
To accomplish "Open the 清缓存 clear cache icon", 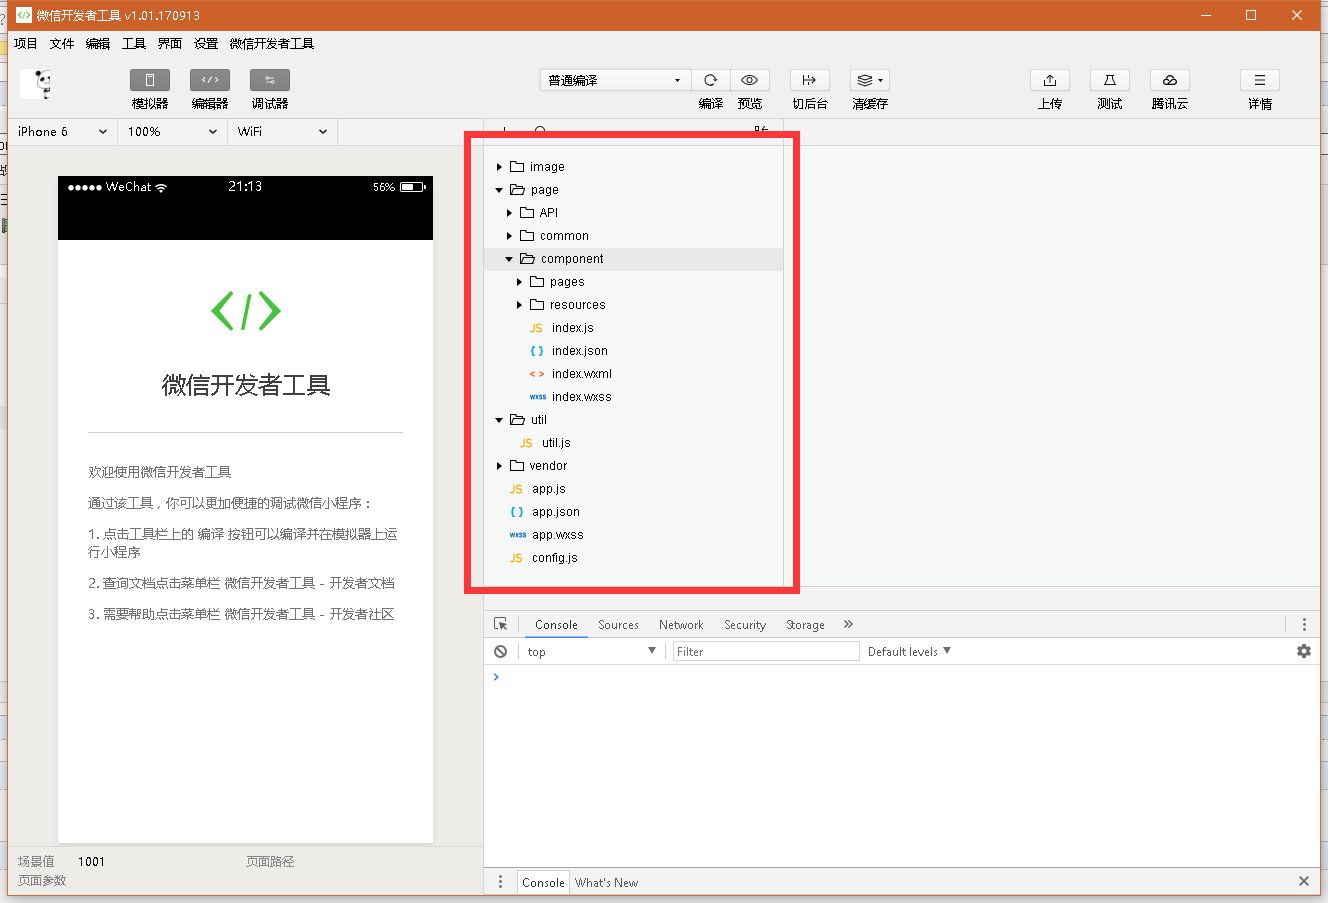I will point(870,80).
